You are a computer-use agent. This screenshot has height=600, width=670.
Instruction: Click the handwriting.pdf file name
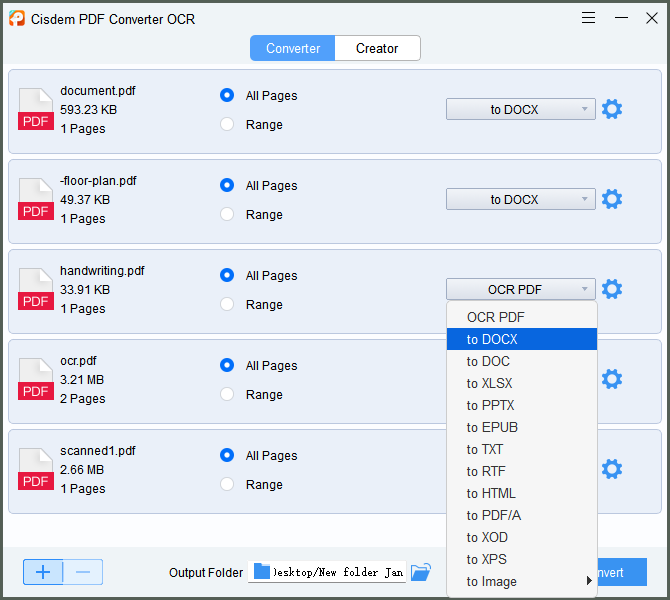point(102,271)
